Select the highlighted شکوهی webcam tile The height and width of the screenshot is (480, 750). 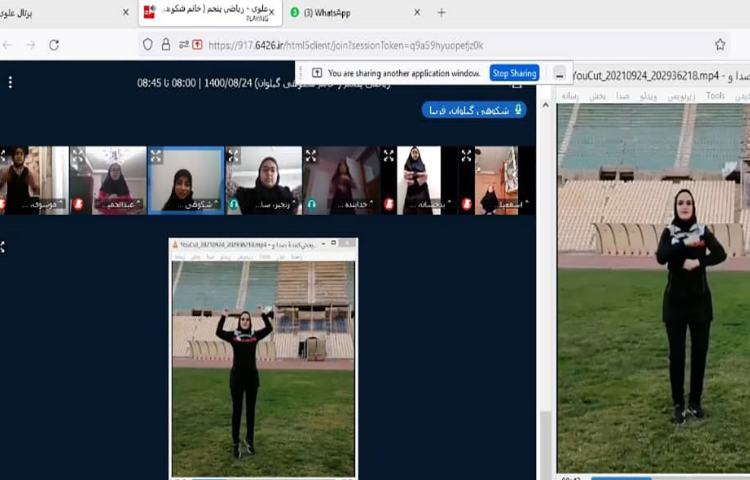coord(186,181)
